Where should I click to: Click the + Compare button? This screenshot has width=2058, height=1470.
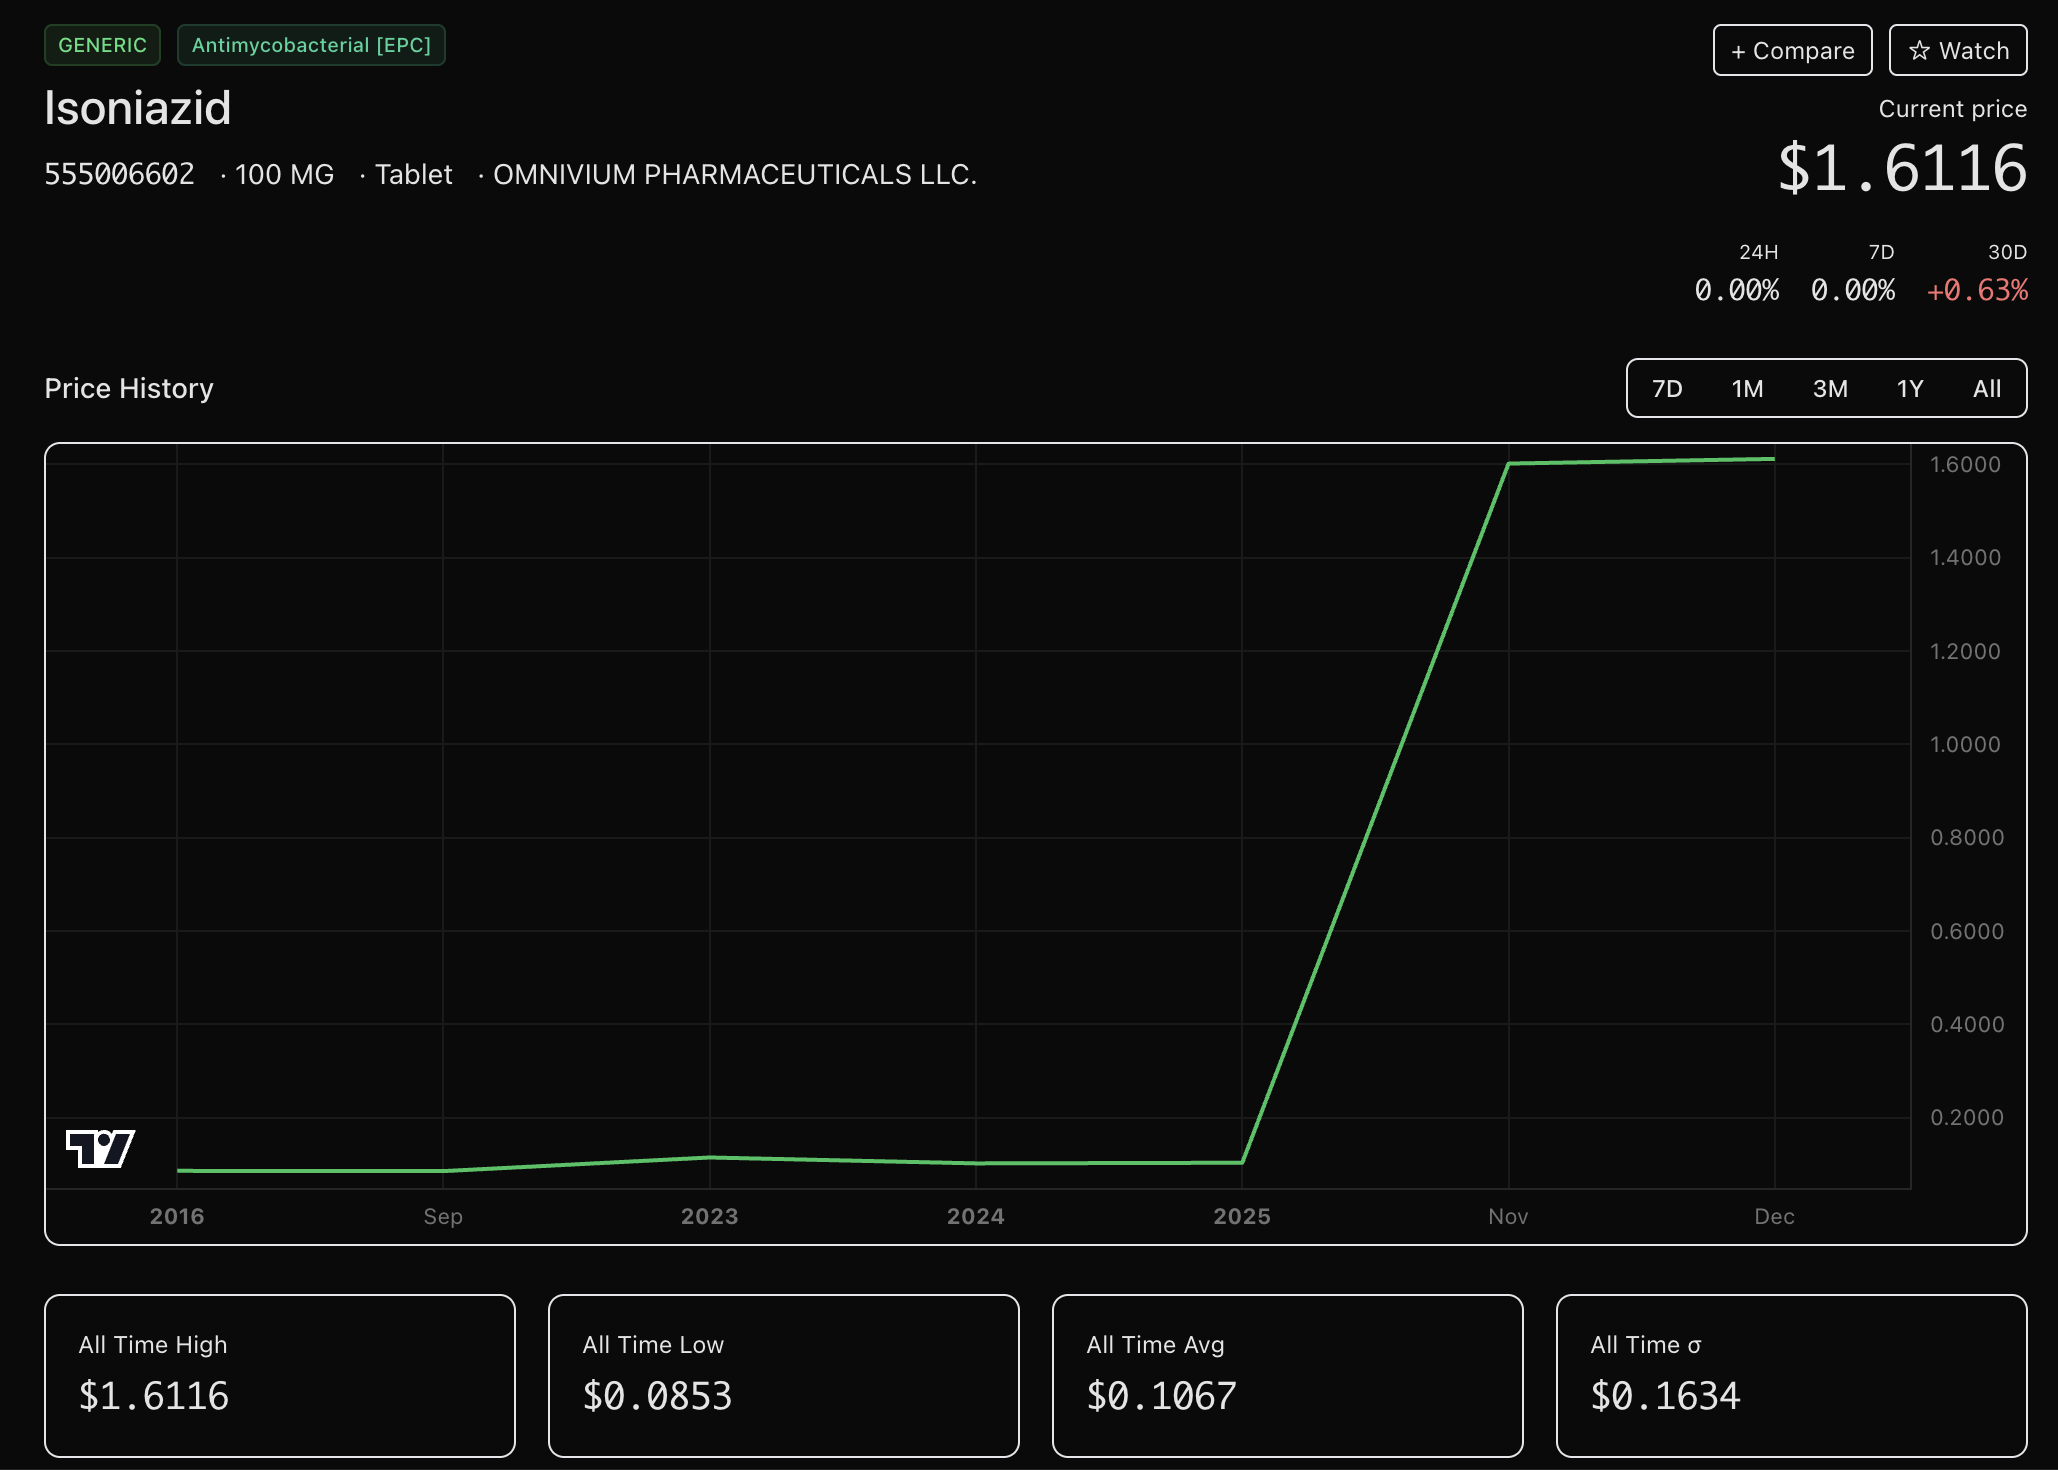click(x=1792, y=50)
